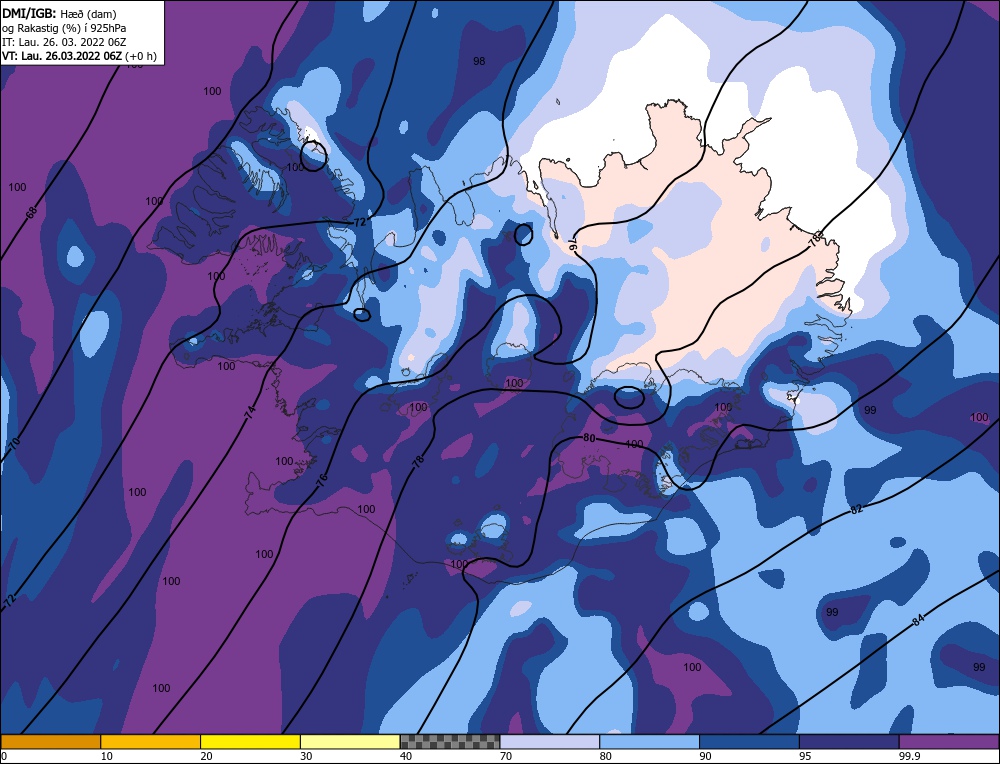The height and width of the screenshot is (764, 1000).
Task: Click the line "IT: Lau. 26. 03. 2022 06Z"
Action: pos(64,42)
